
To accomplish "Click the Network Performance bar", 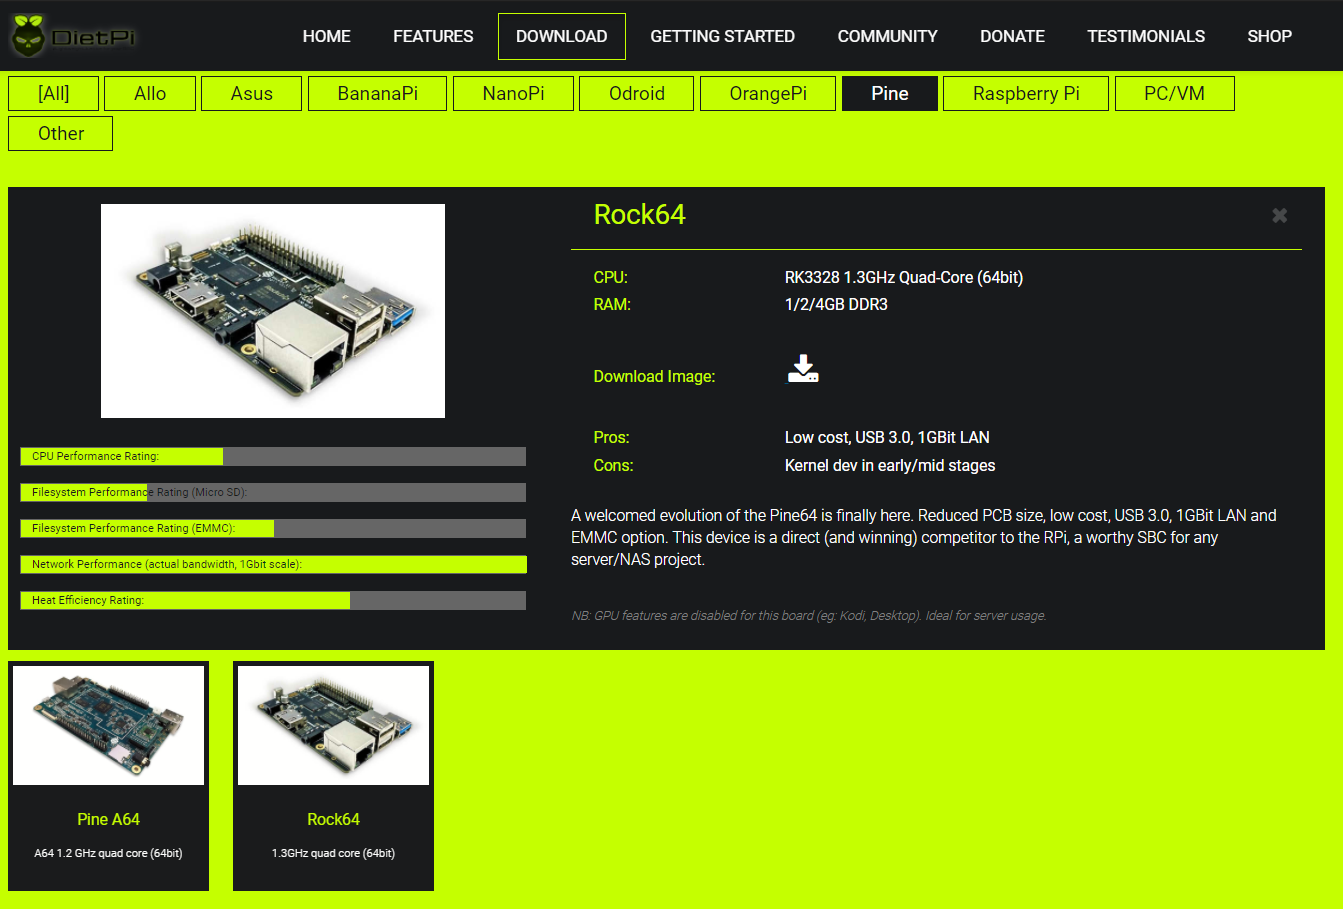I will tap(273, 564).
